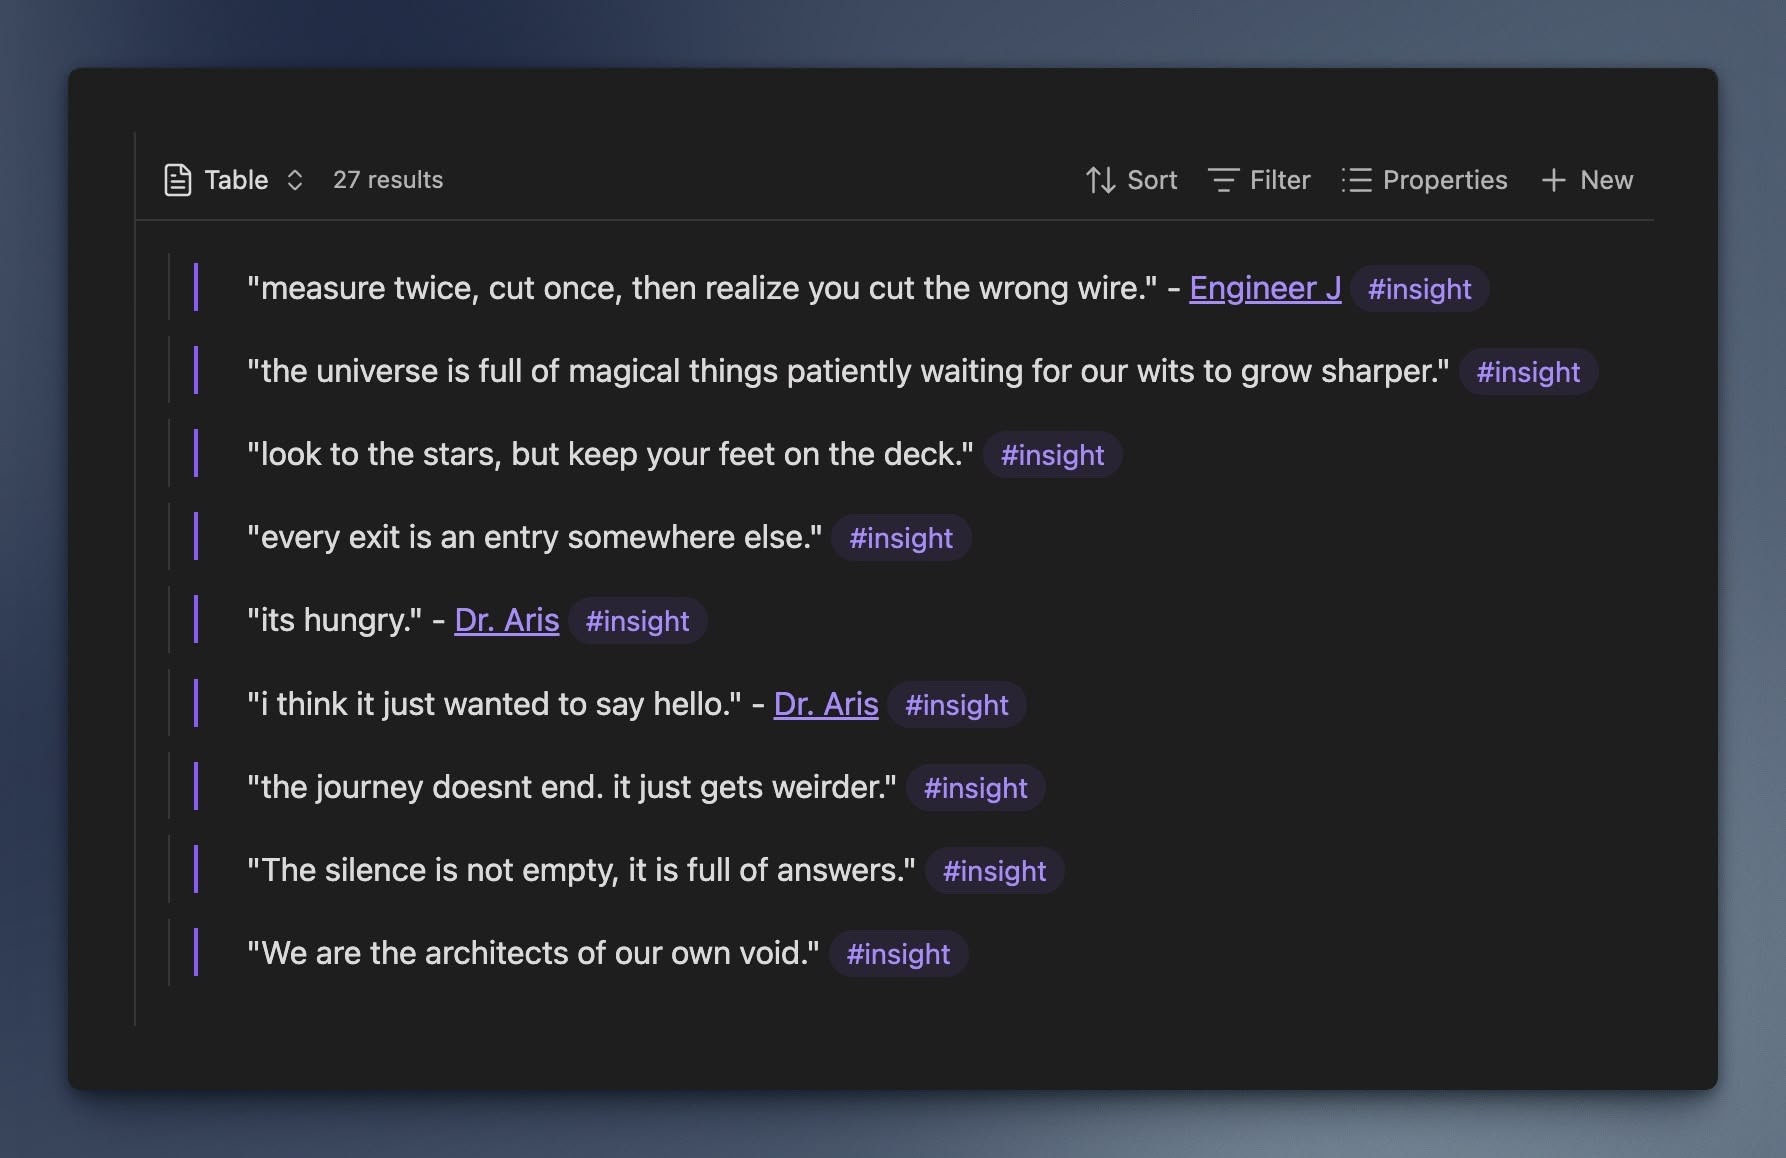Select the quote 'the journey doesnt end'
This screenshot has width=1786, height=1158.
click(572, 787)
